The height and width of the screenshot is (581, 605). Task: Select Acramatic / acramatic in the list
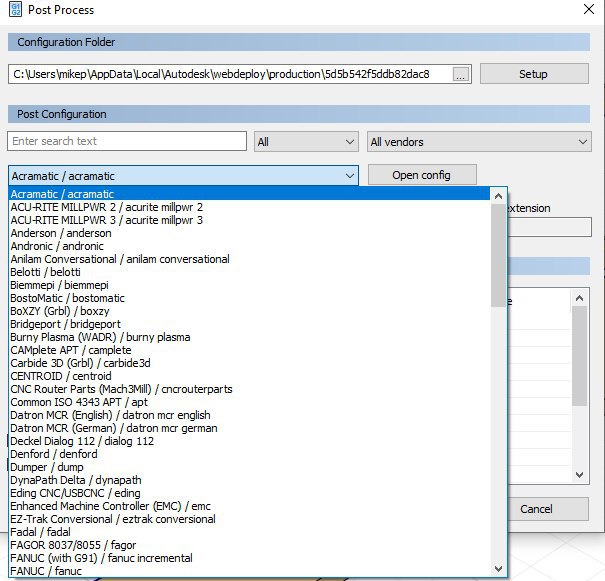click(249, 194)
